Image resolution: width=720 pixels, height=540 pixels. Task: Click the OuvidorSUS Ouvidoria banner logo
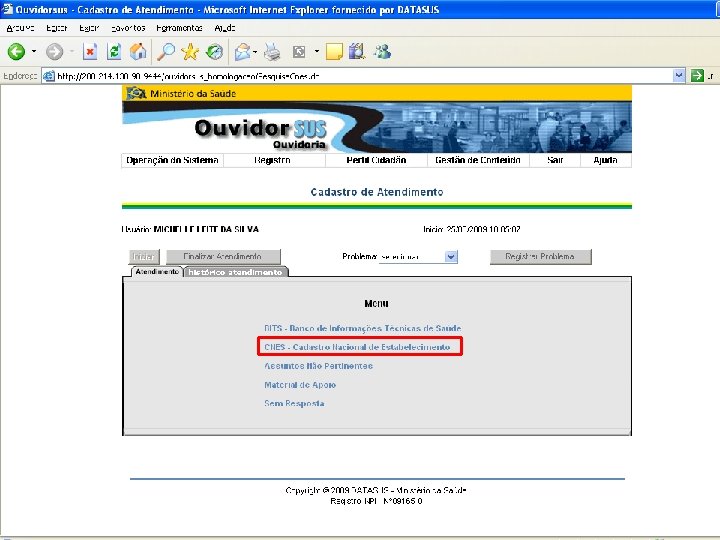260,134
